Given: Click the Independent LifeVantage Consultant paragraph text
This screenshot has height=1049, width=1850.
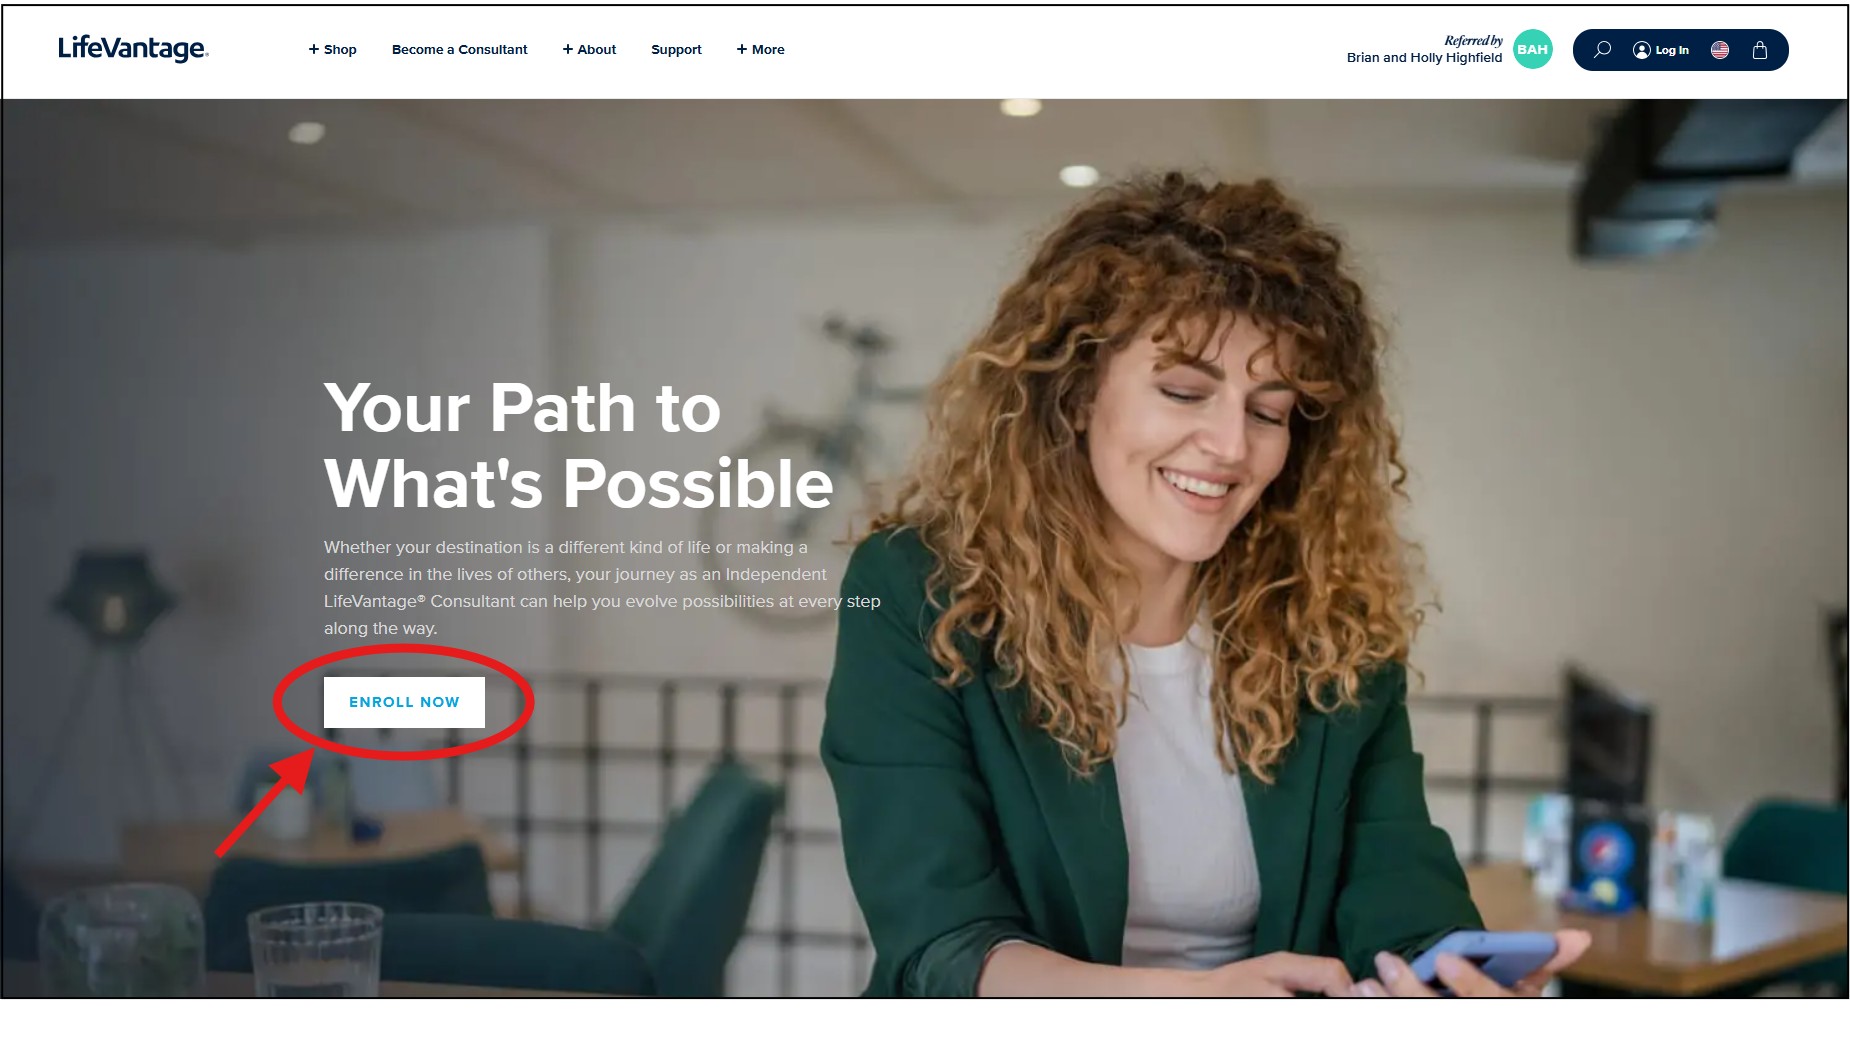Looking at the screenshot, I should click(602, 588).
